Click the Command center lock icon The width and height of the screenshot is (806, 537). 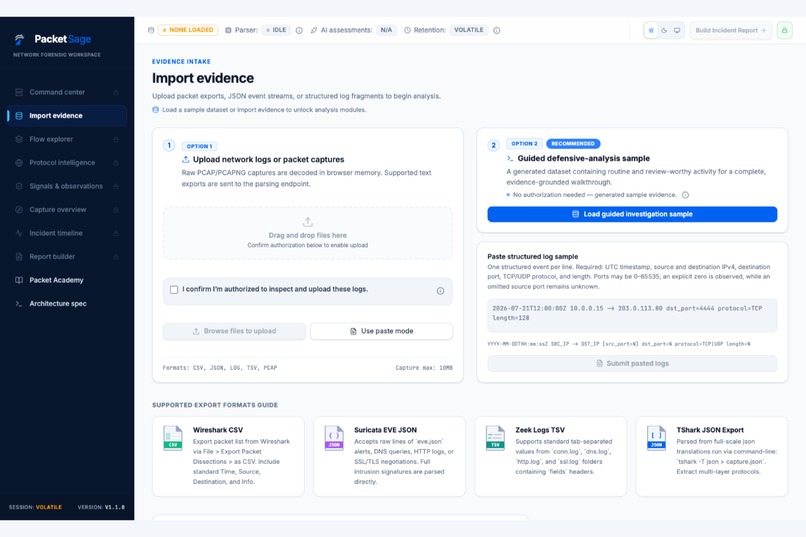pyautogui.click(x=116, y=92)
